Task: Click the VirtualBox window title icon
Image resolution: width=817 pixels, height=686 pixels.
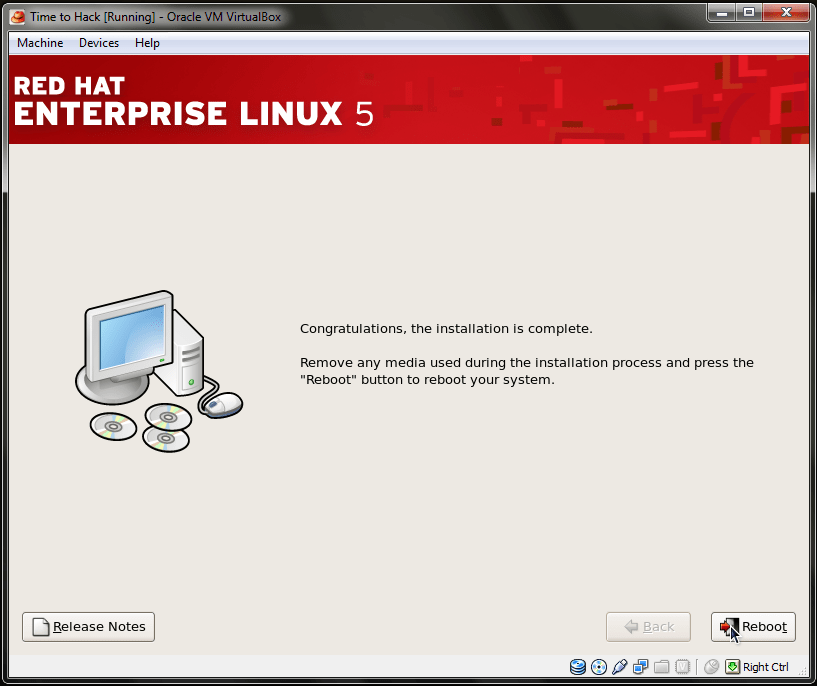Action: [18, 17]
